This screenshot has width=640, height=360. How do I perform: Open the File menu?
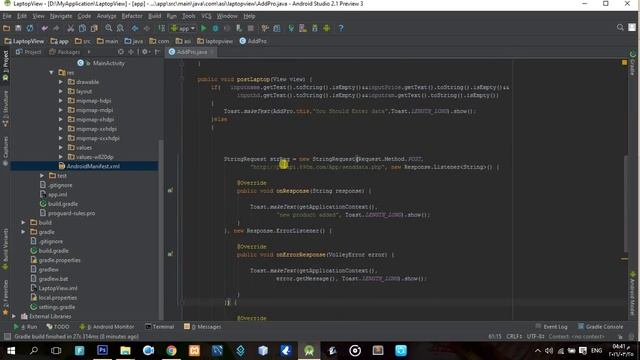pos(7,16)
